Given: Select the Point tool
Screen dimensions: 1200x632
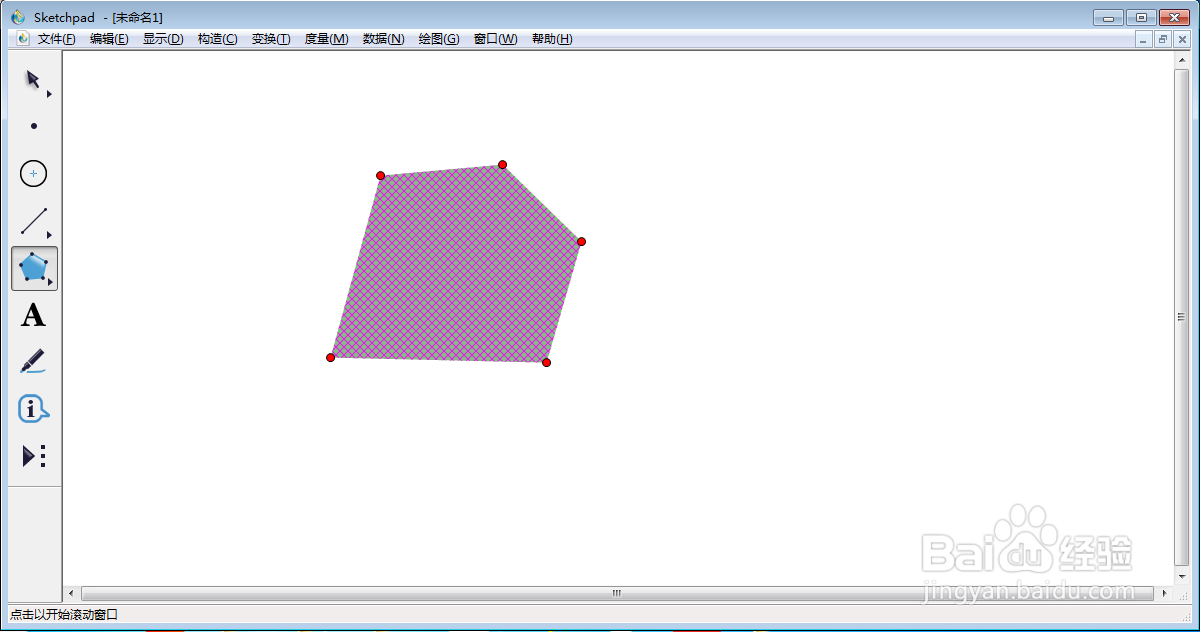Looking at the screenshot, I should [x=34, y=126].
